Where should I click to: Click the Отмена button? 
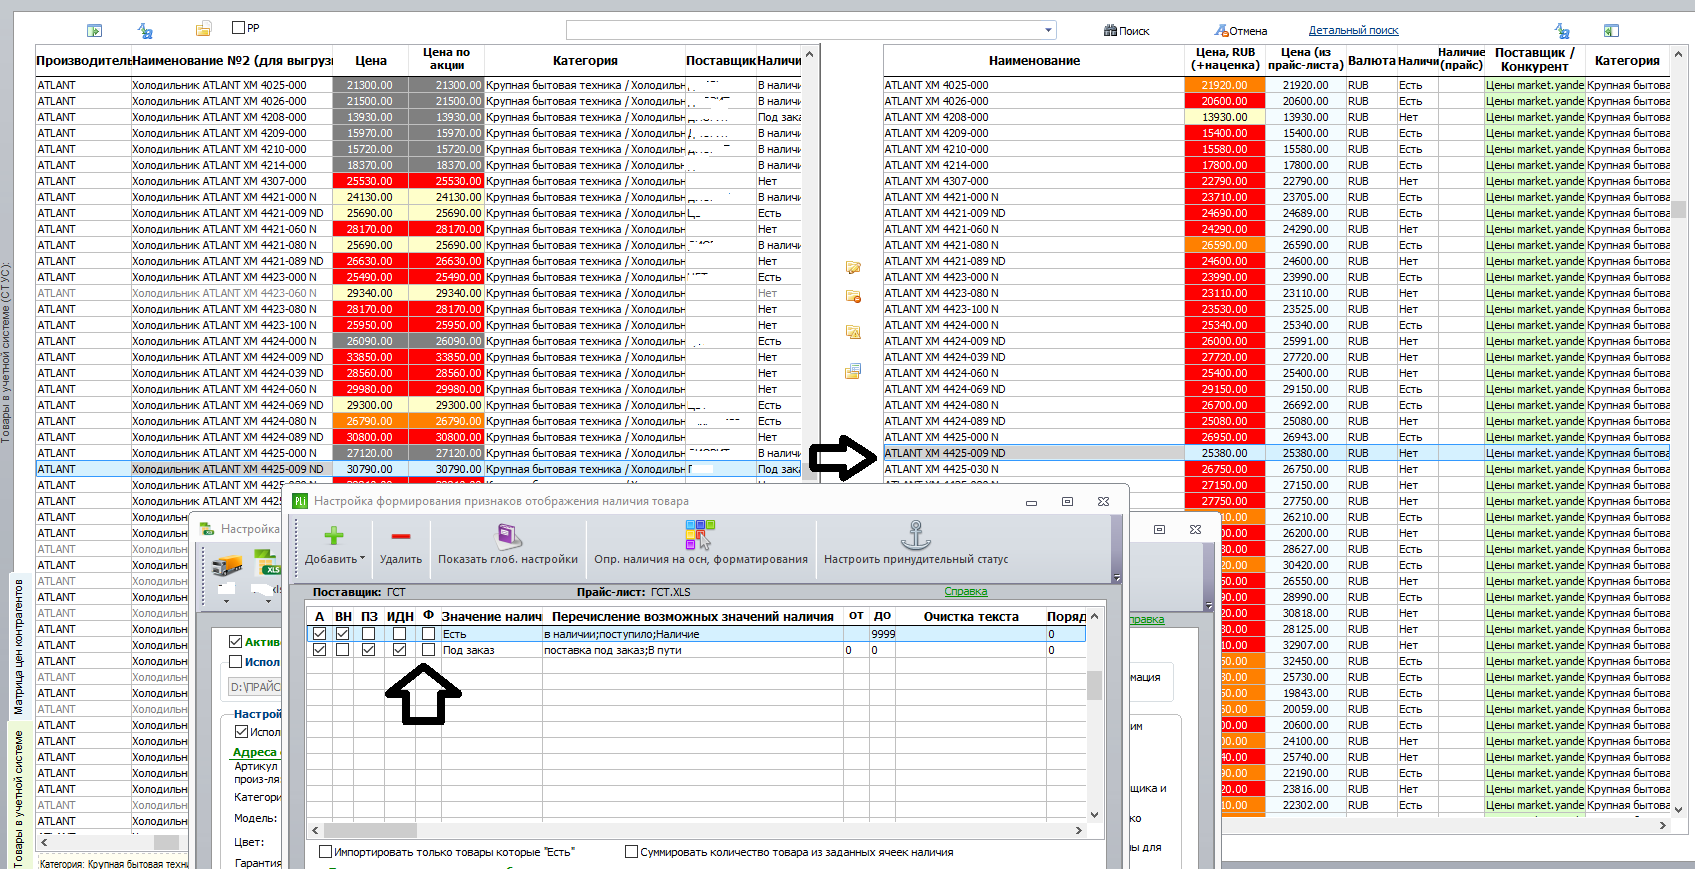[1241, 31]
